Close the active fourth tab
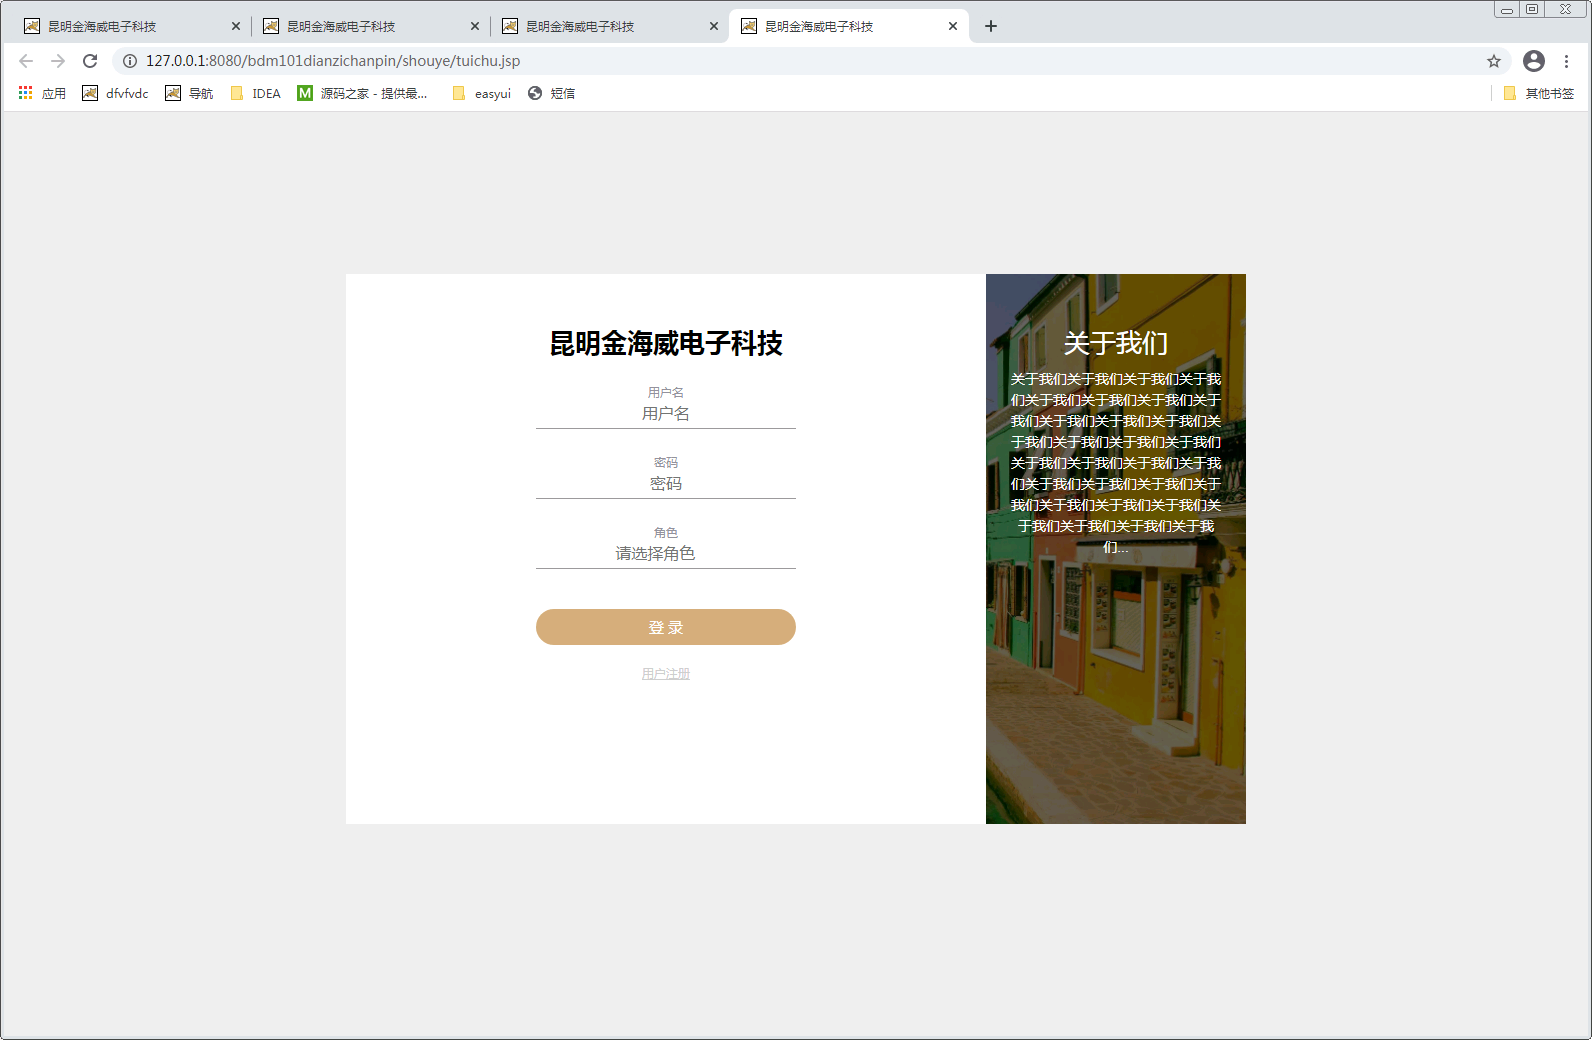 point(953,26)
